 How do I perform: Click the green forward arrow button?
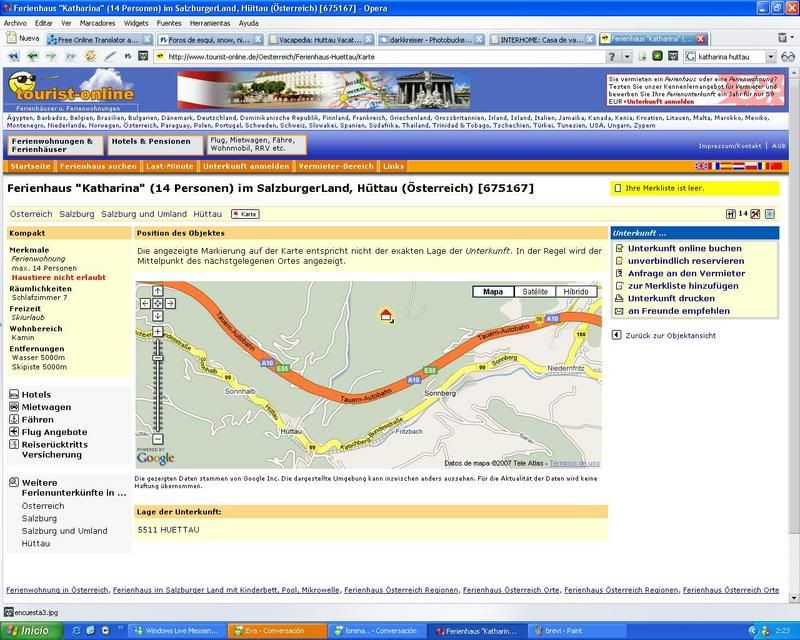click(51, 57)
